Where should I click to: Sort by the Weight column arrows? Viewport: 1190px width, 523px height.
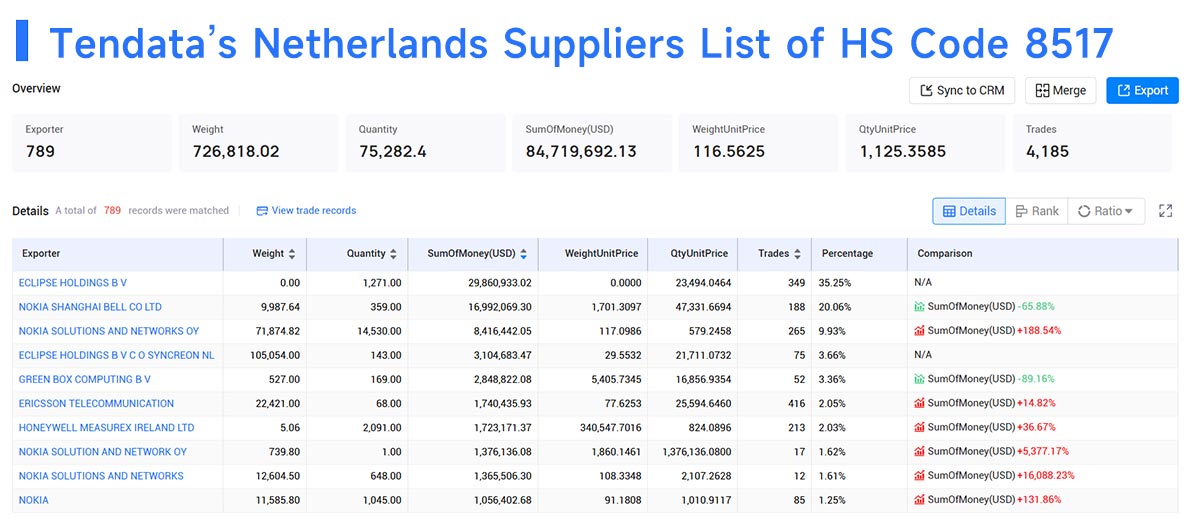292,254
